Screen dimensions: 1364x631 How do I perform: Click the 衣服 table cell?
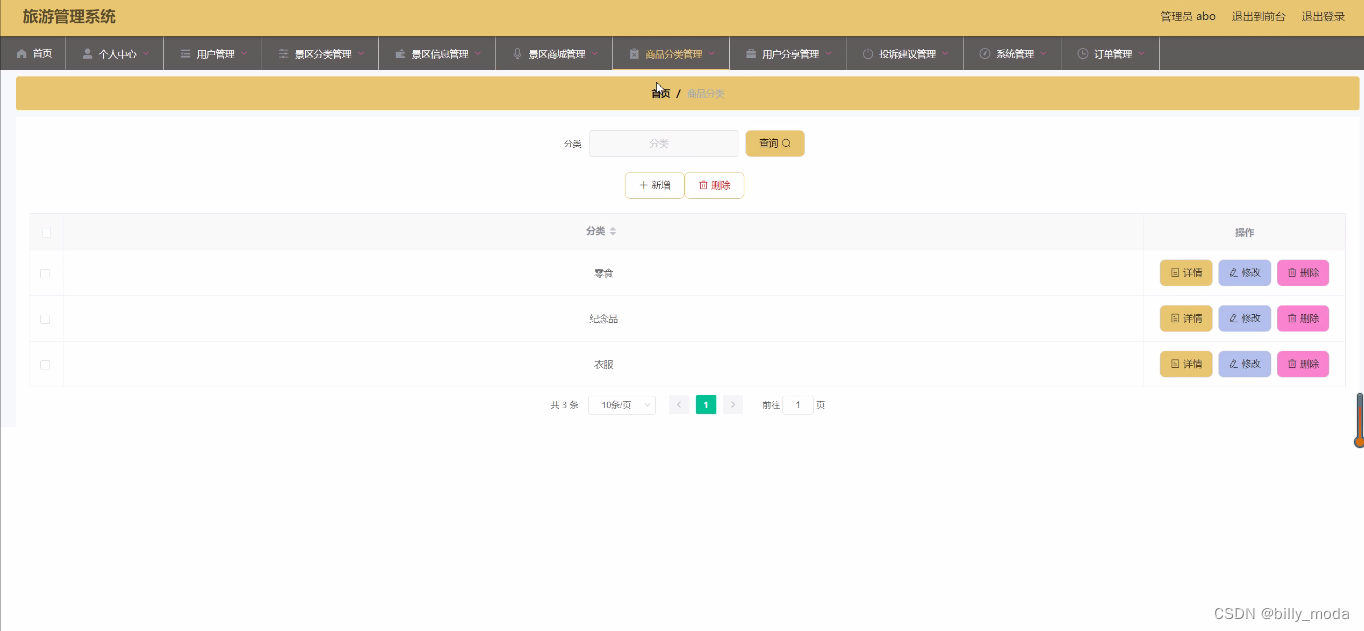pyautogui.click(x=603, y=365)
